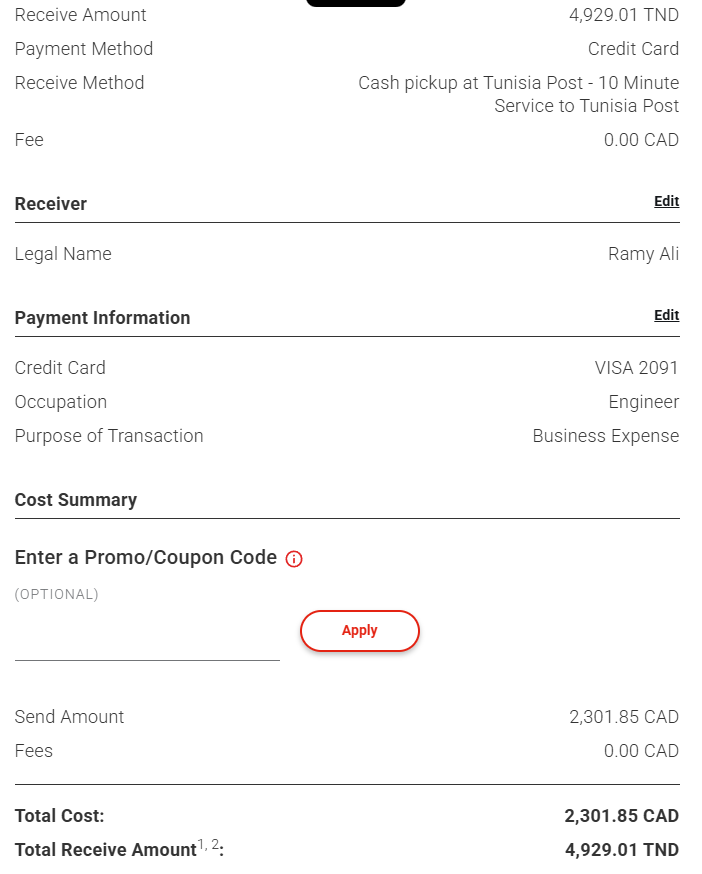702x874 pixels.
Task: Edit the Payment Information section
Action: click(666, 315)
